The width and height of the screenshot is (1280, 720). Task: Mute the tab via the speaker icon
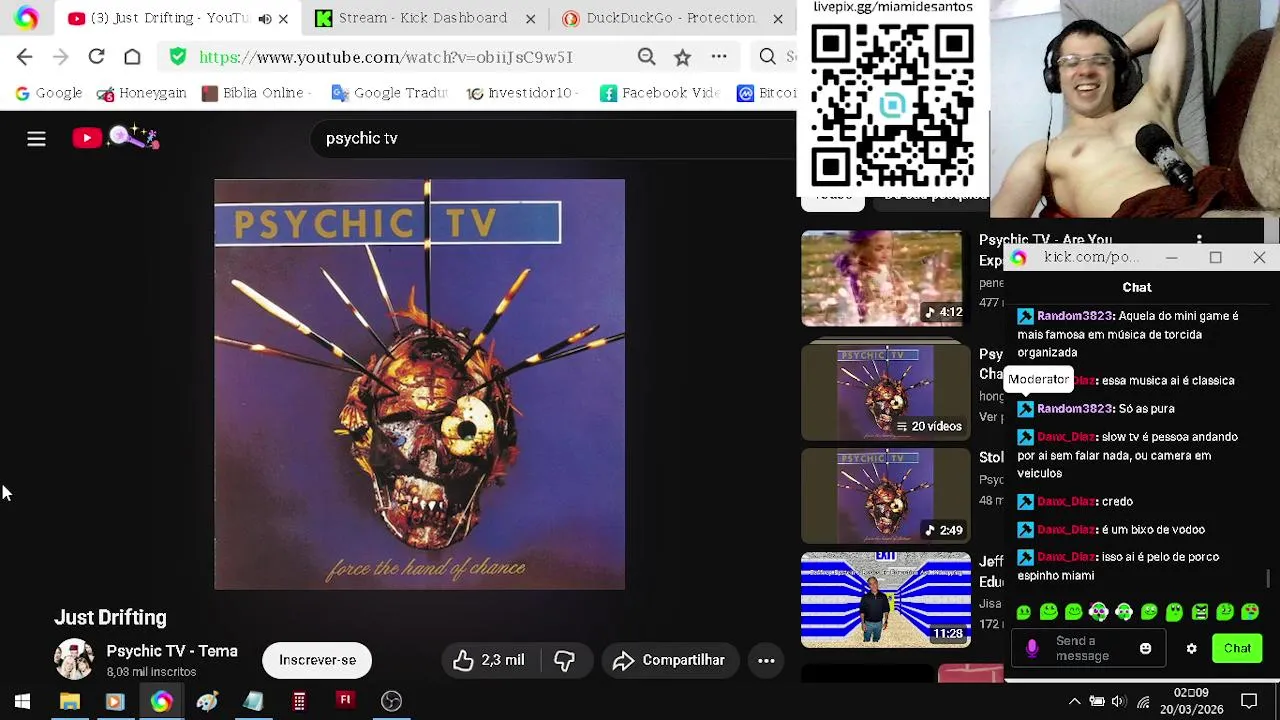click(x=264, y=18)
